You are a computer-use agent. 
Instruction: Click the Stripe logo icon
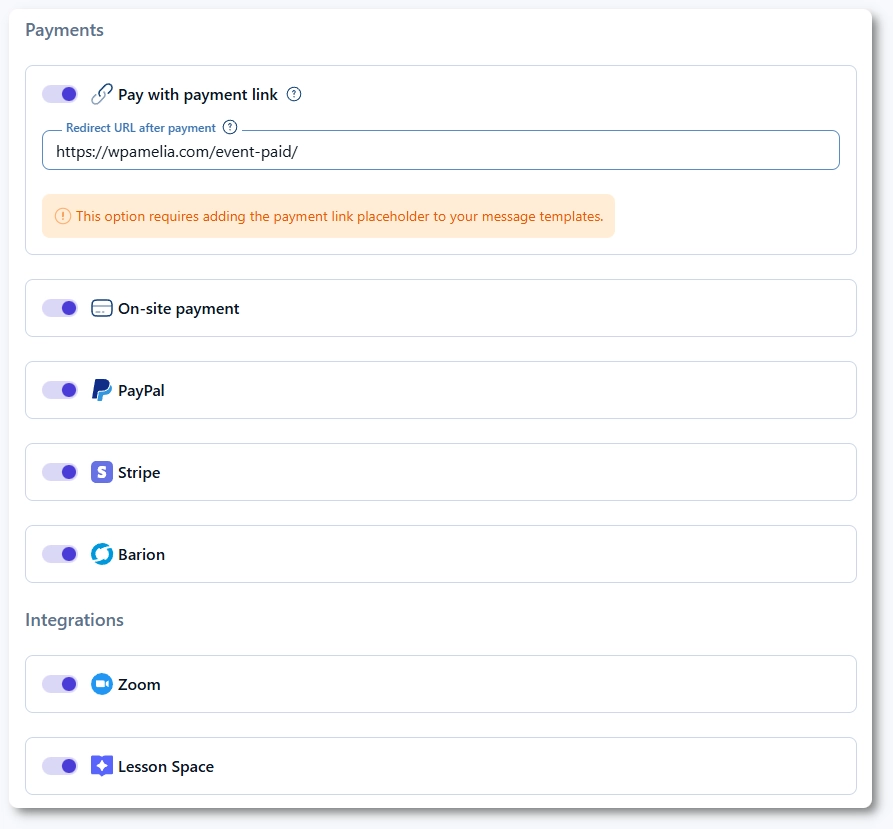[102, 472]
